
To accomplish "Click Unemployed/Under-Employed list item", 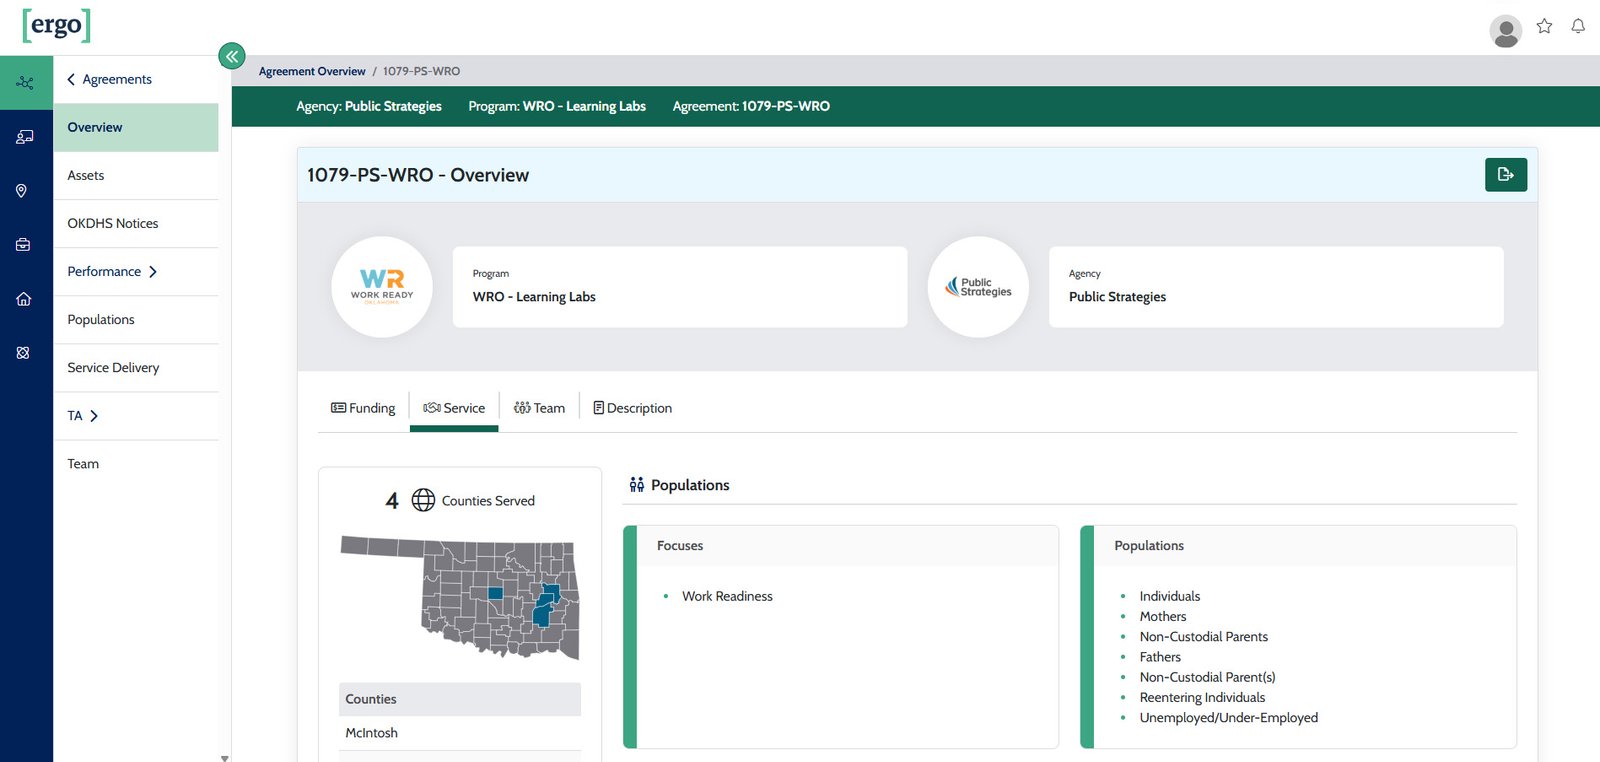I will 1229,718.
